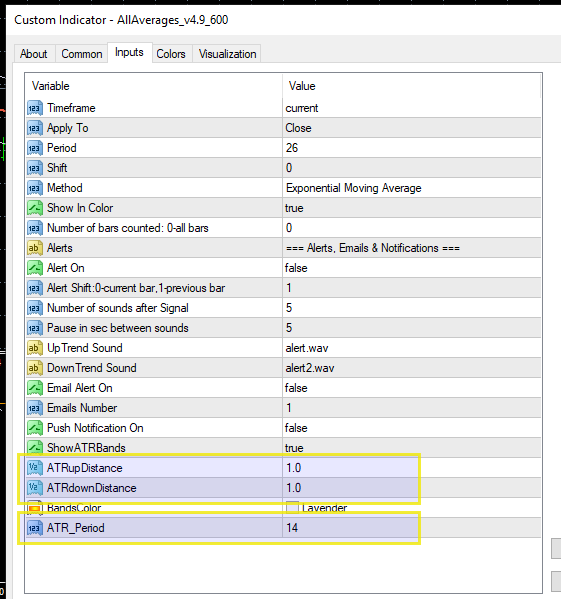
Task: Click the ATR_Period integer icon
Action: (x=35, y=528)
